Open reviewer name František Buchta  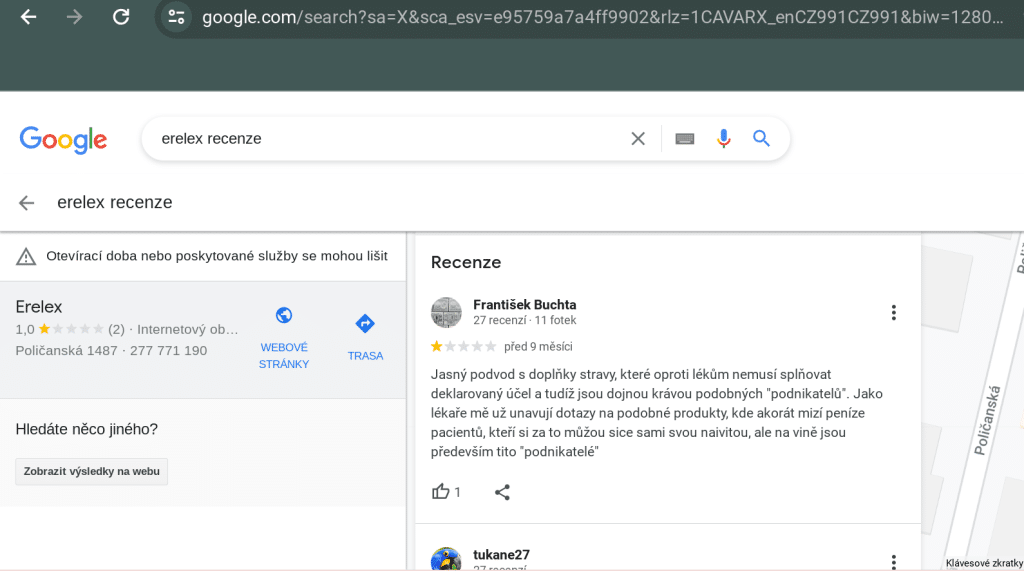click(524, 304)
